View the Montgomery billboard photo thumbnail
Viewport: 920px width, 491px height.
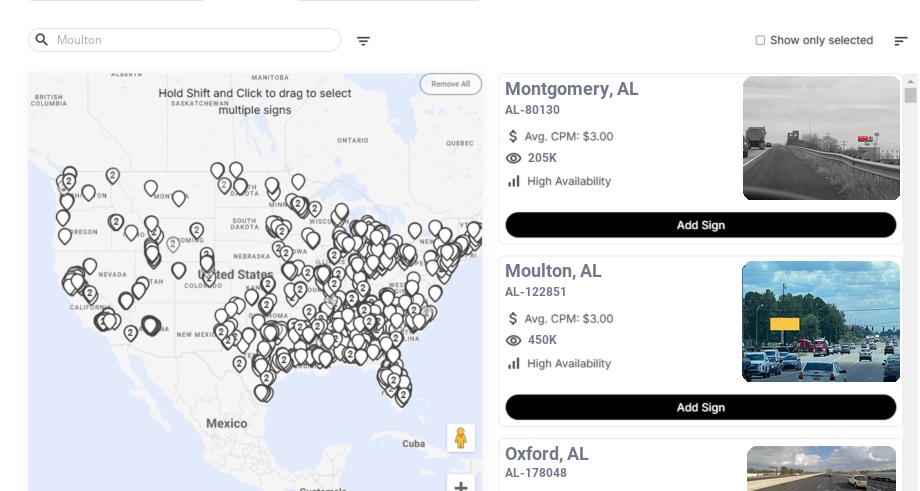click(x=821, y=138)
